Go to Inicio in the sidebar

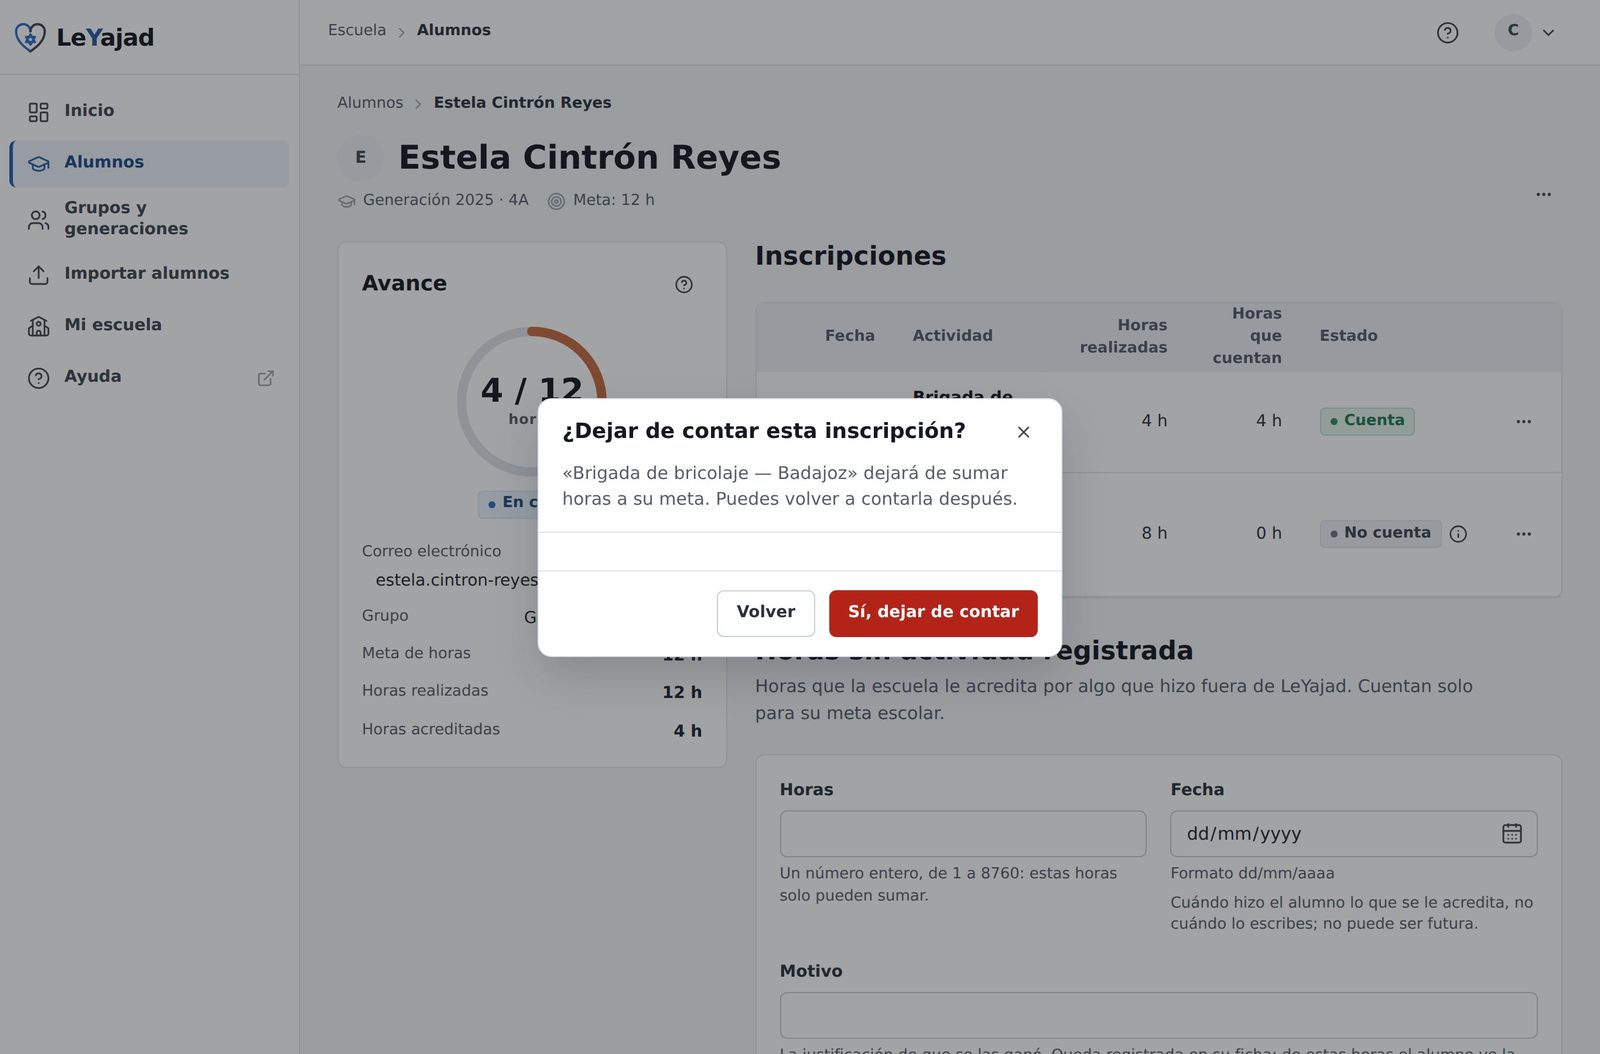150,111
